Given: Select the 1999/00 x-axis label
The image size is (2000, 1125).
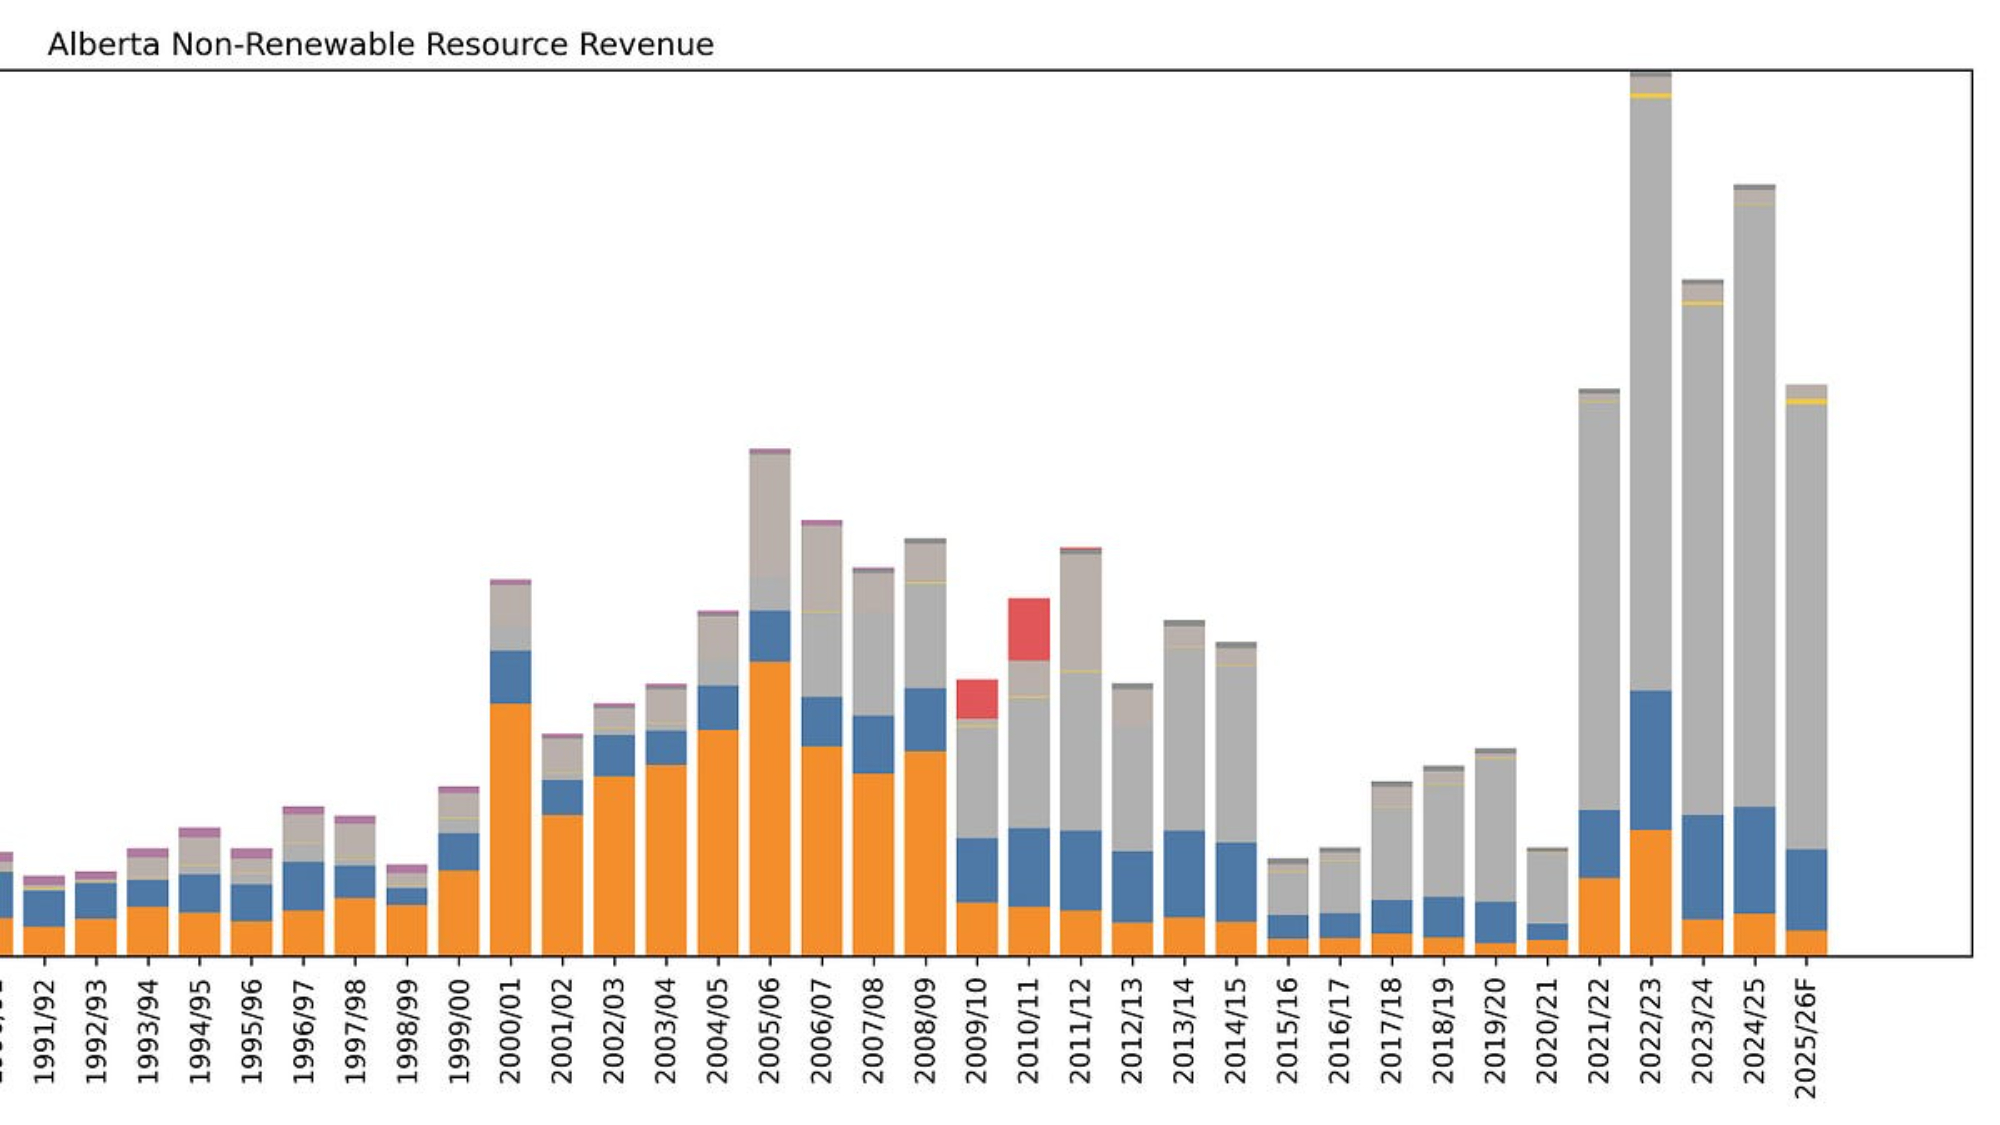Looking at the screenshot, I should click(x=458, y=1030).
